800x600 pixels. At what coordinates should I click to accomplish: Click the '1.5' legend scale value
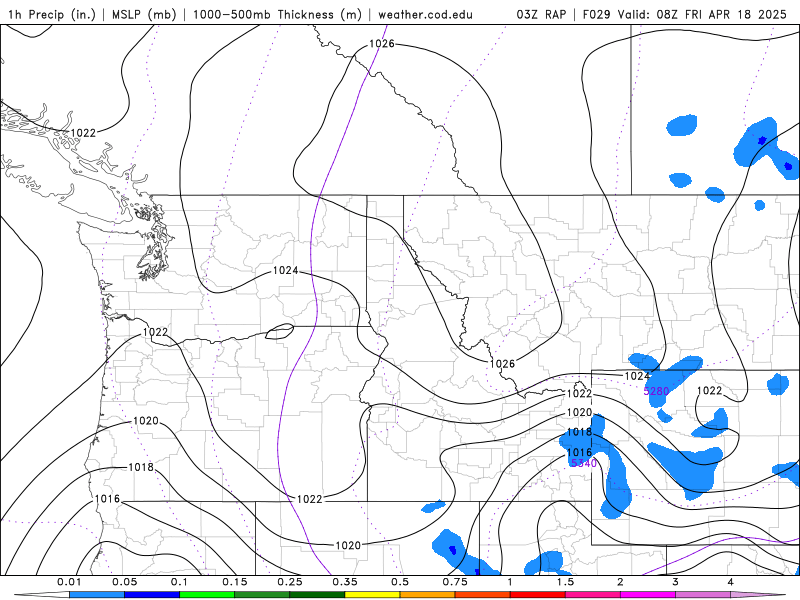point(565,582)
